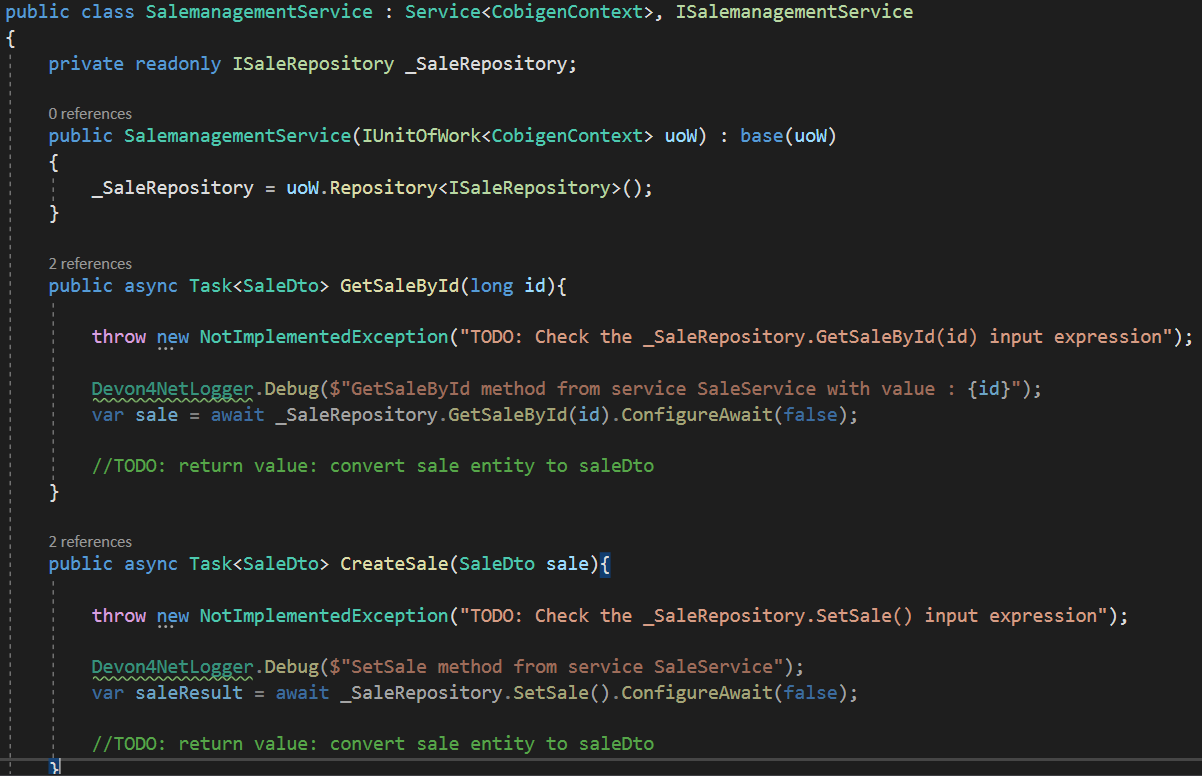Click the underlined Devon4NetLogger inside the CreateSale method
The width and height of the screenshot is (1202, 776).
click(x=177, y=666)
